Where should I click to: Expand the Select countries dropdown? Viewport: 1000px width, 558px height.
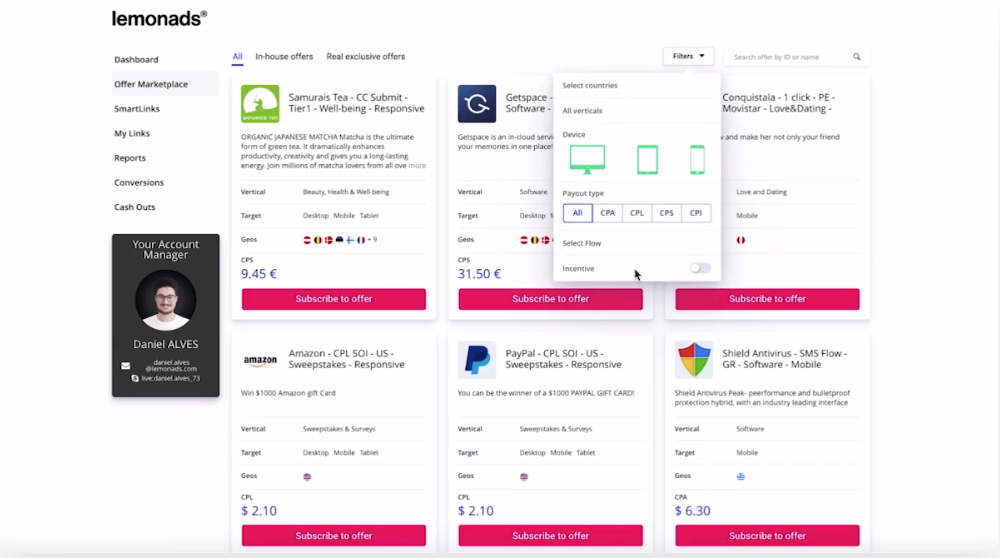[636, 86]
